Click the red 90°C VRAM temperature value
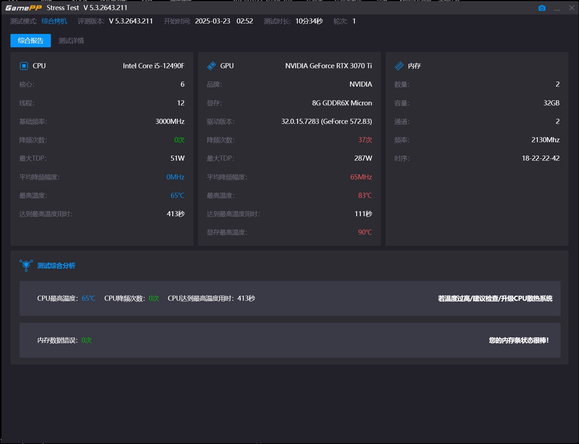Image resolution: width=579 pixels, height=444 pixels. tap(365, 232)
